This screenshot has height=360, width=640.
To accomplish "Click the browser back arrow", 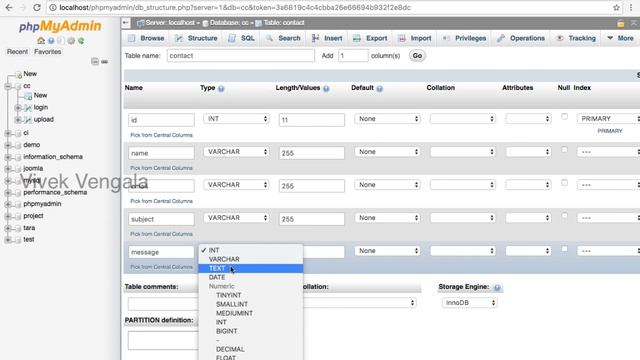I will point(9,7).
